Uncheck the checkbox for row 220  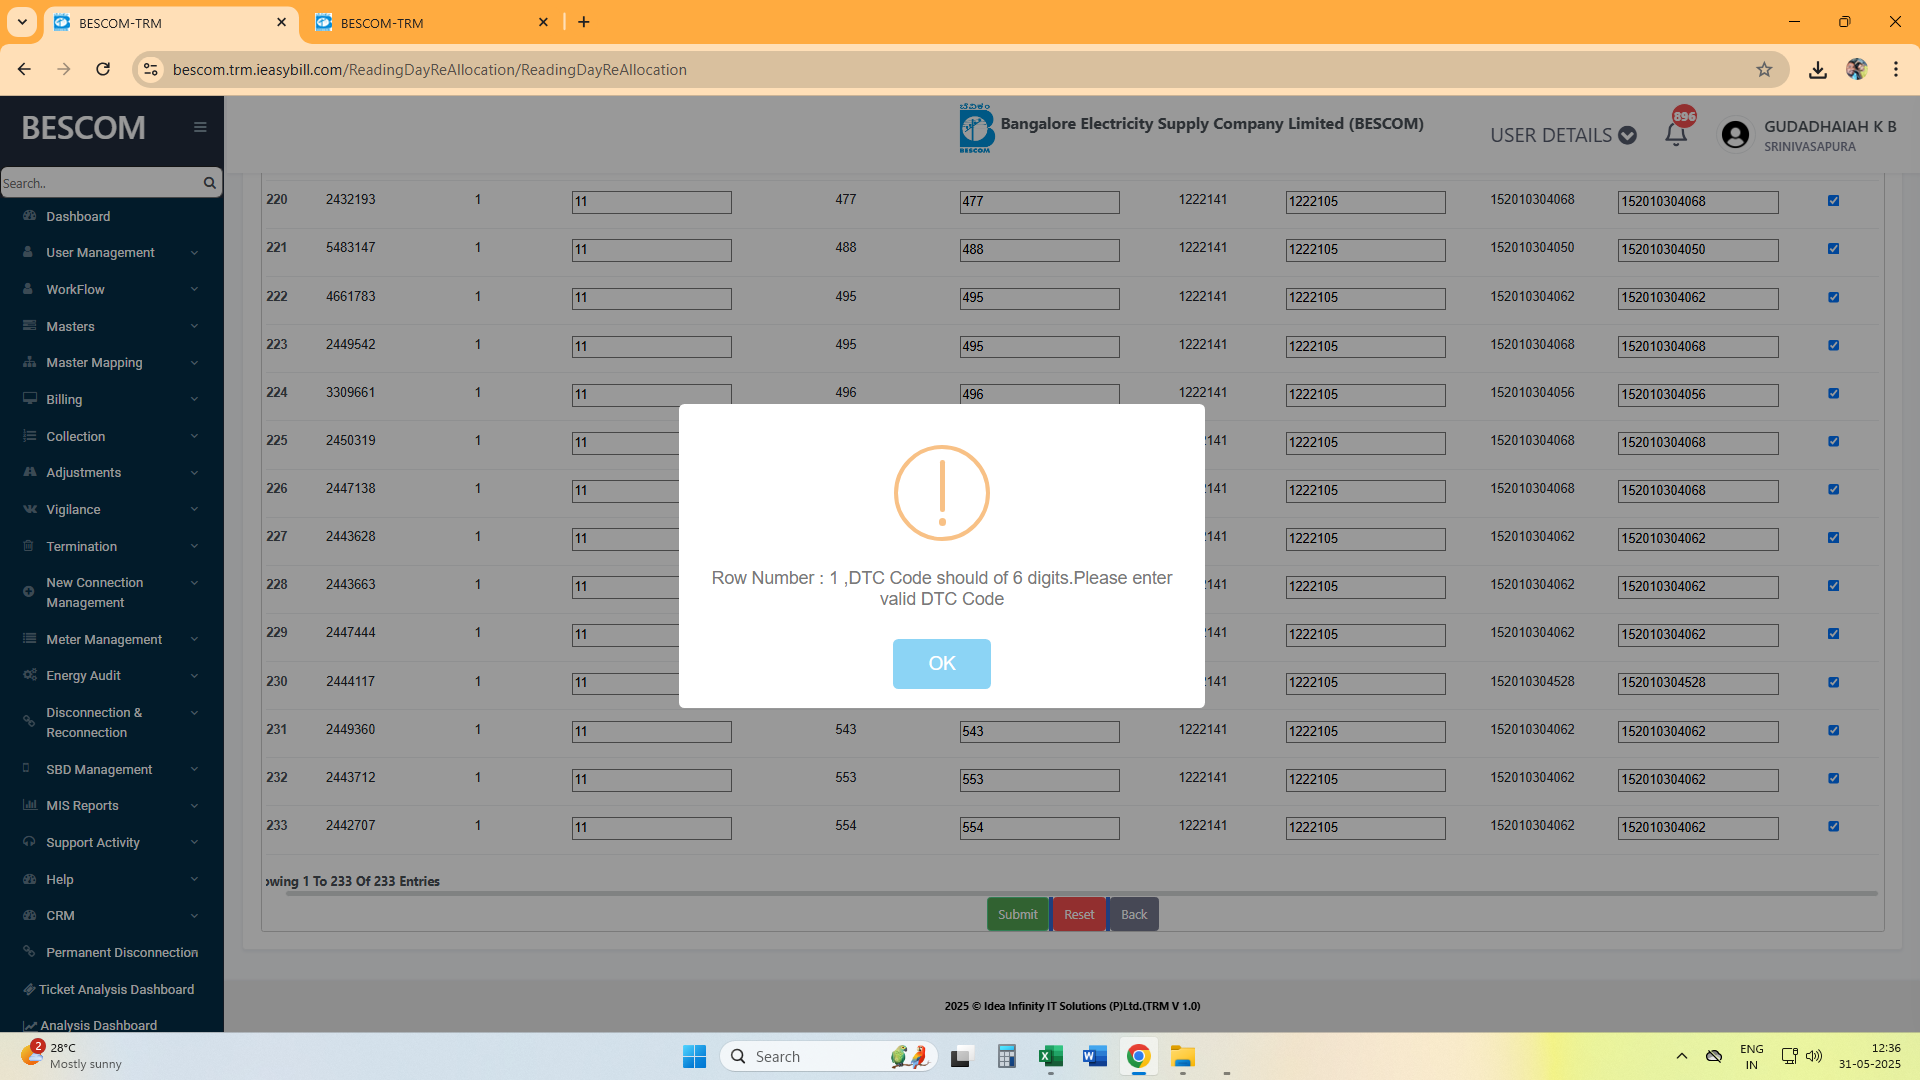pyautogui.click(x=1833, y=200)
